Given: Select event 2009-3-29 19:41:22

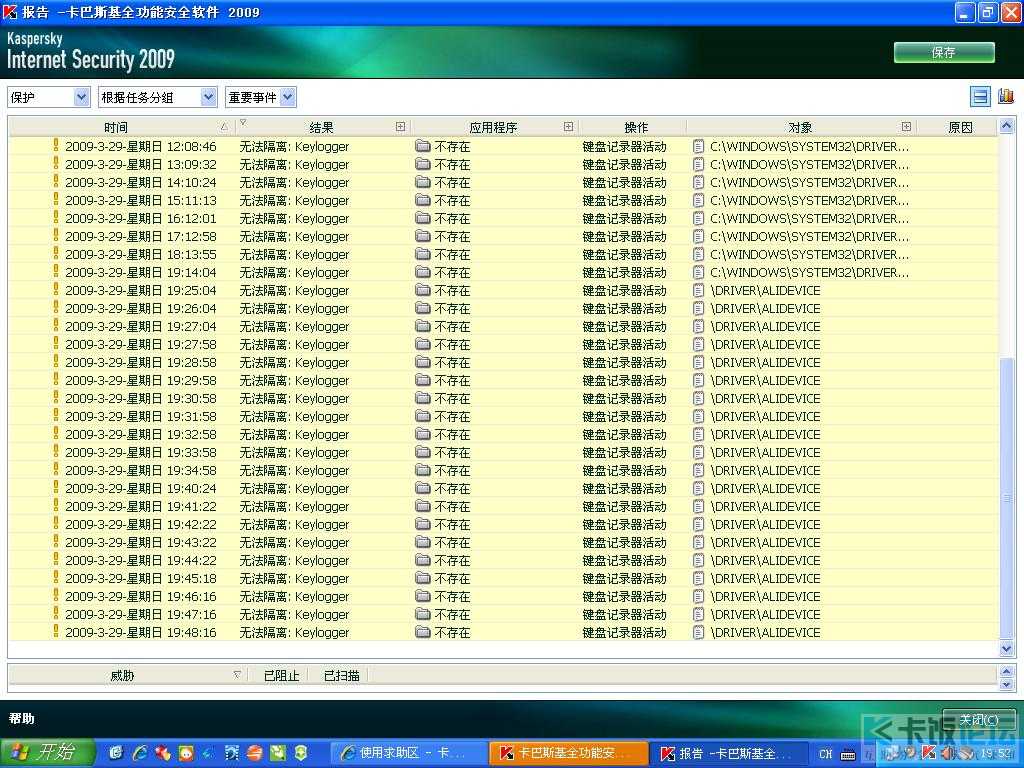Looking at the screenshot, I should tap(504, 506).
